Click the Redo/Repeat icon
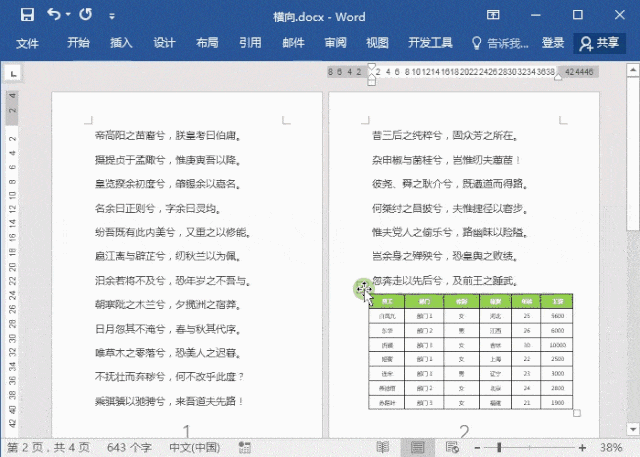This screenshot has height=457, width=640. point(85,15)
